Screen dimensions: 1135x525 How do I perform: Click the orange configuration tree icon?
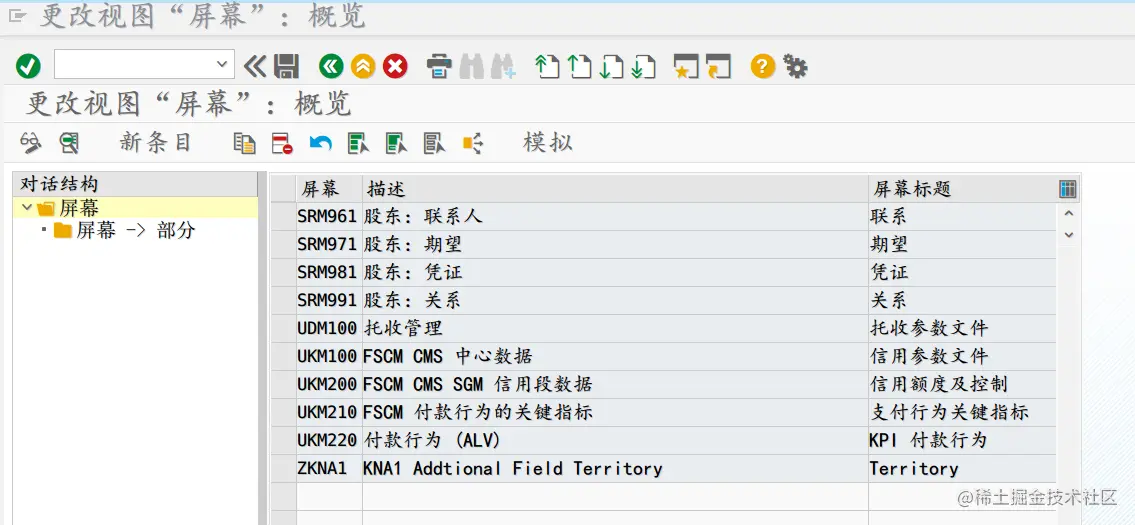click(473, 143)
